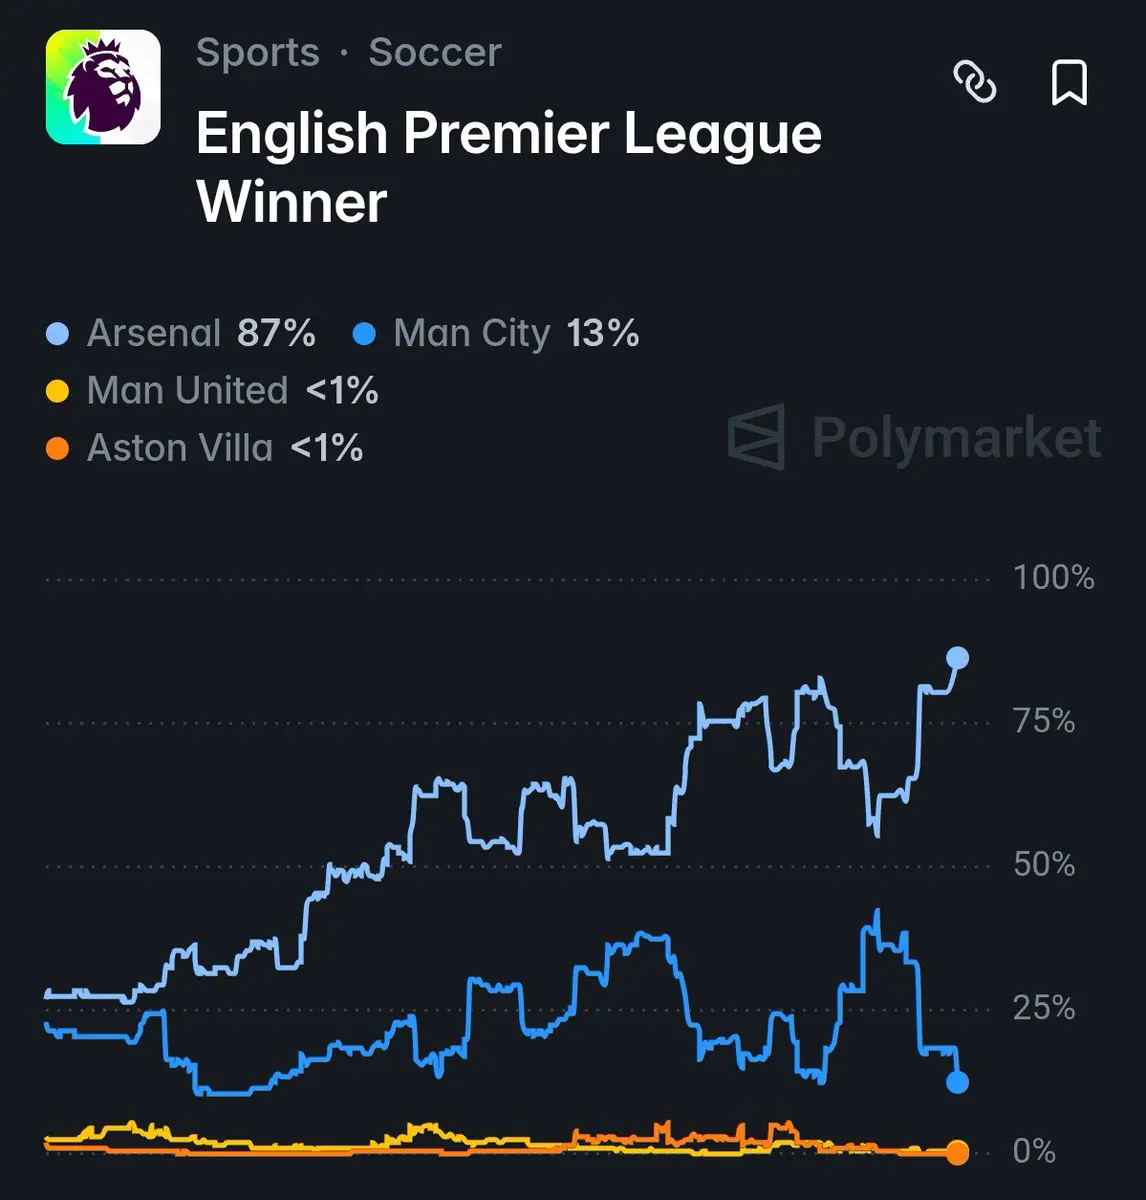The width and height of the screenshot is (1146, 1200).
Task: Click the 100% axis label
Action: pos(1053,578)
